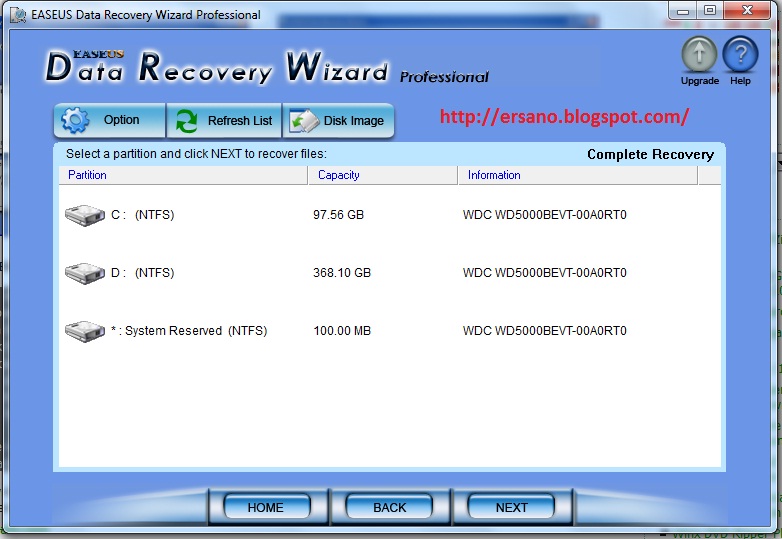Image resolution: width=782 pixels, height=539 pixels.
Task: Minimize the EASEUS window
Action: click(x=683, y=11)
